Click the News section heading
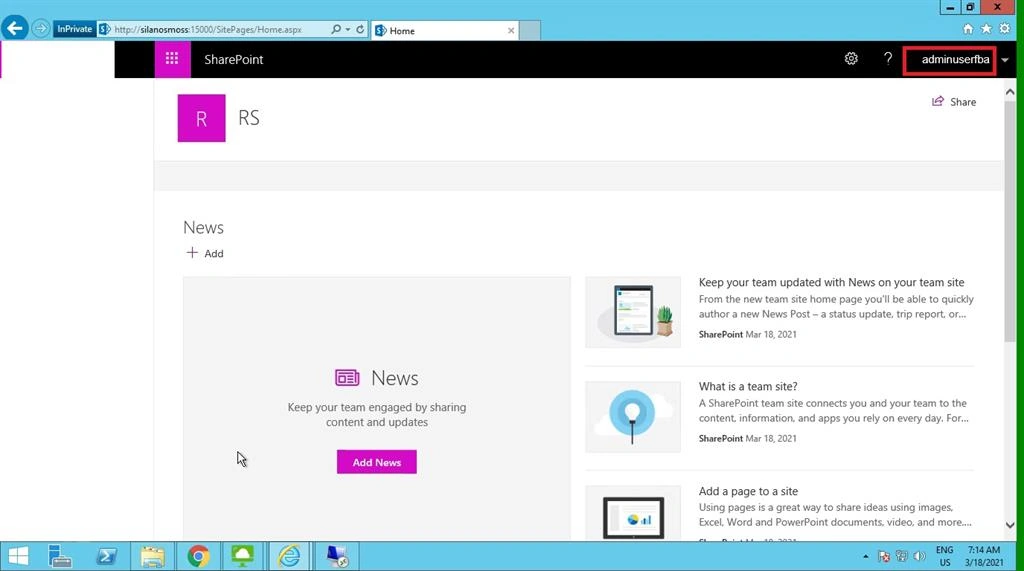1024x571 pixels. pyautogui.click(x=203, y=227)
